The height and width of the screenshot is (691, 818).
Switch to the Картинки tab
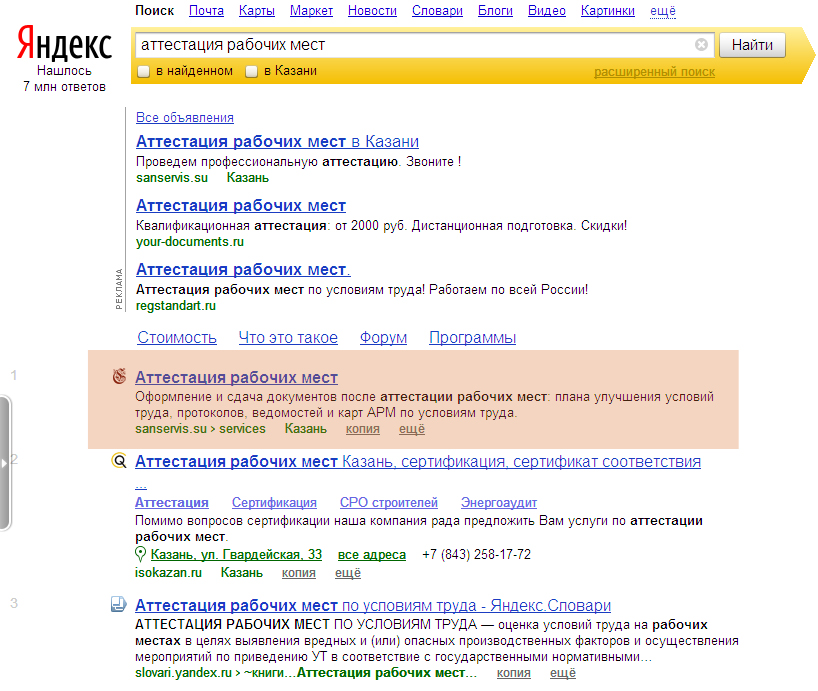point(608,11)
